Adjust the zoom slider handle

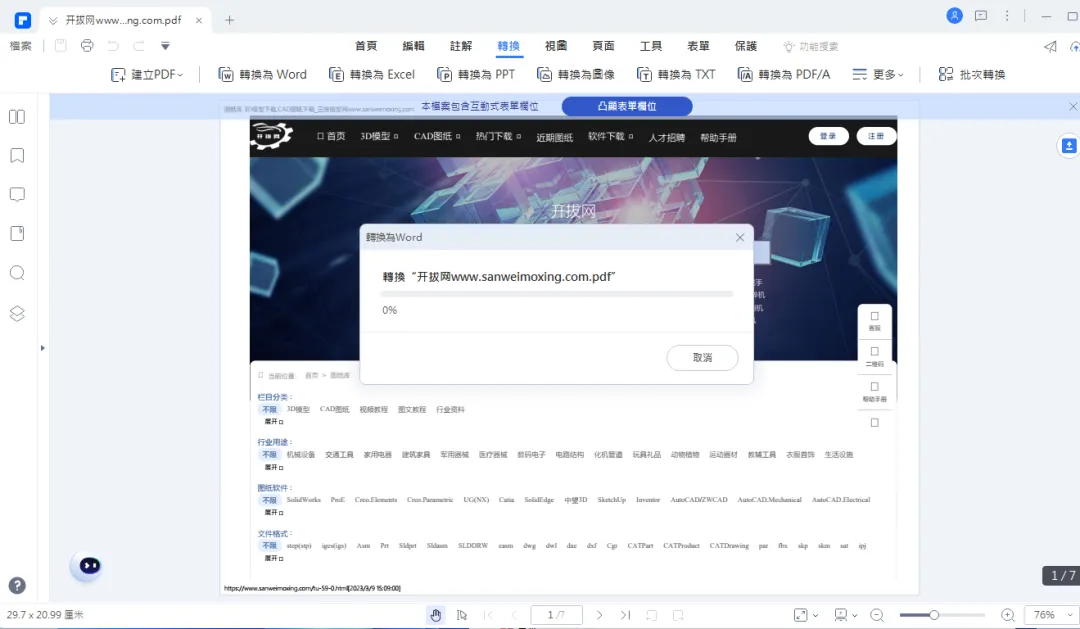[934, 615]
